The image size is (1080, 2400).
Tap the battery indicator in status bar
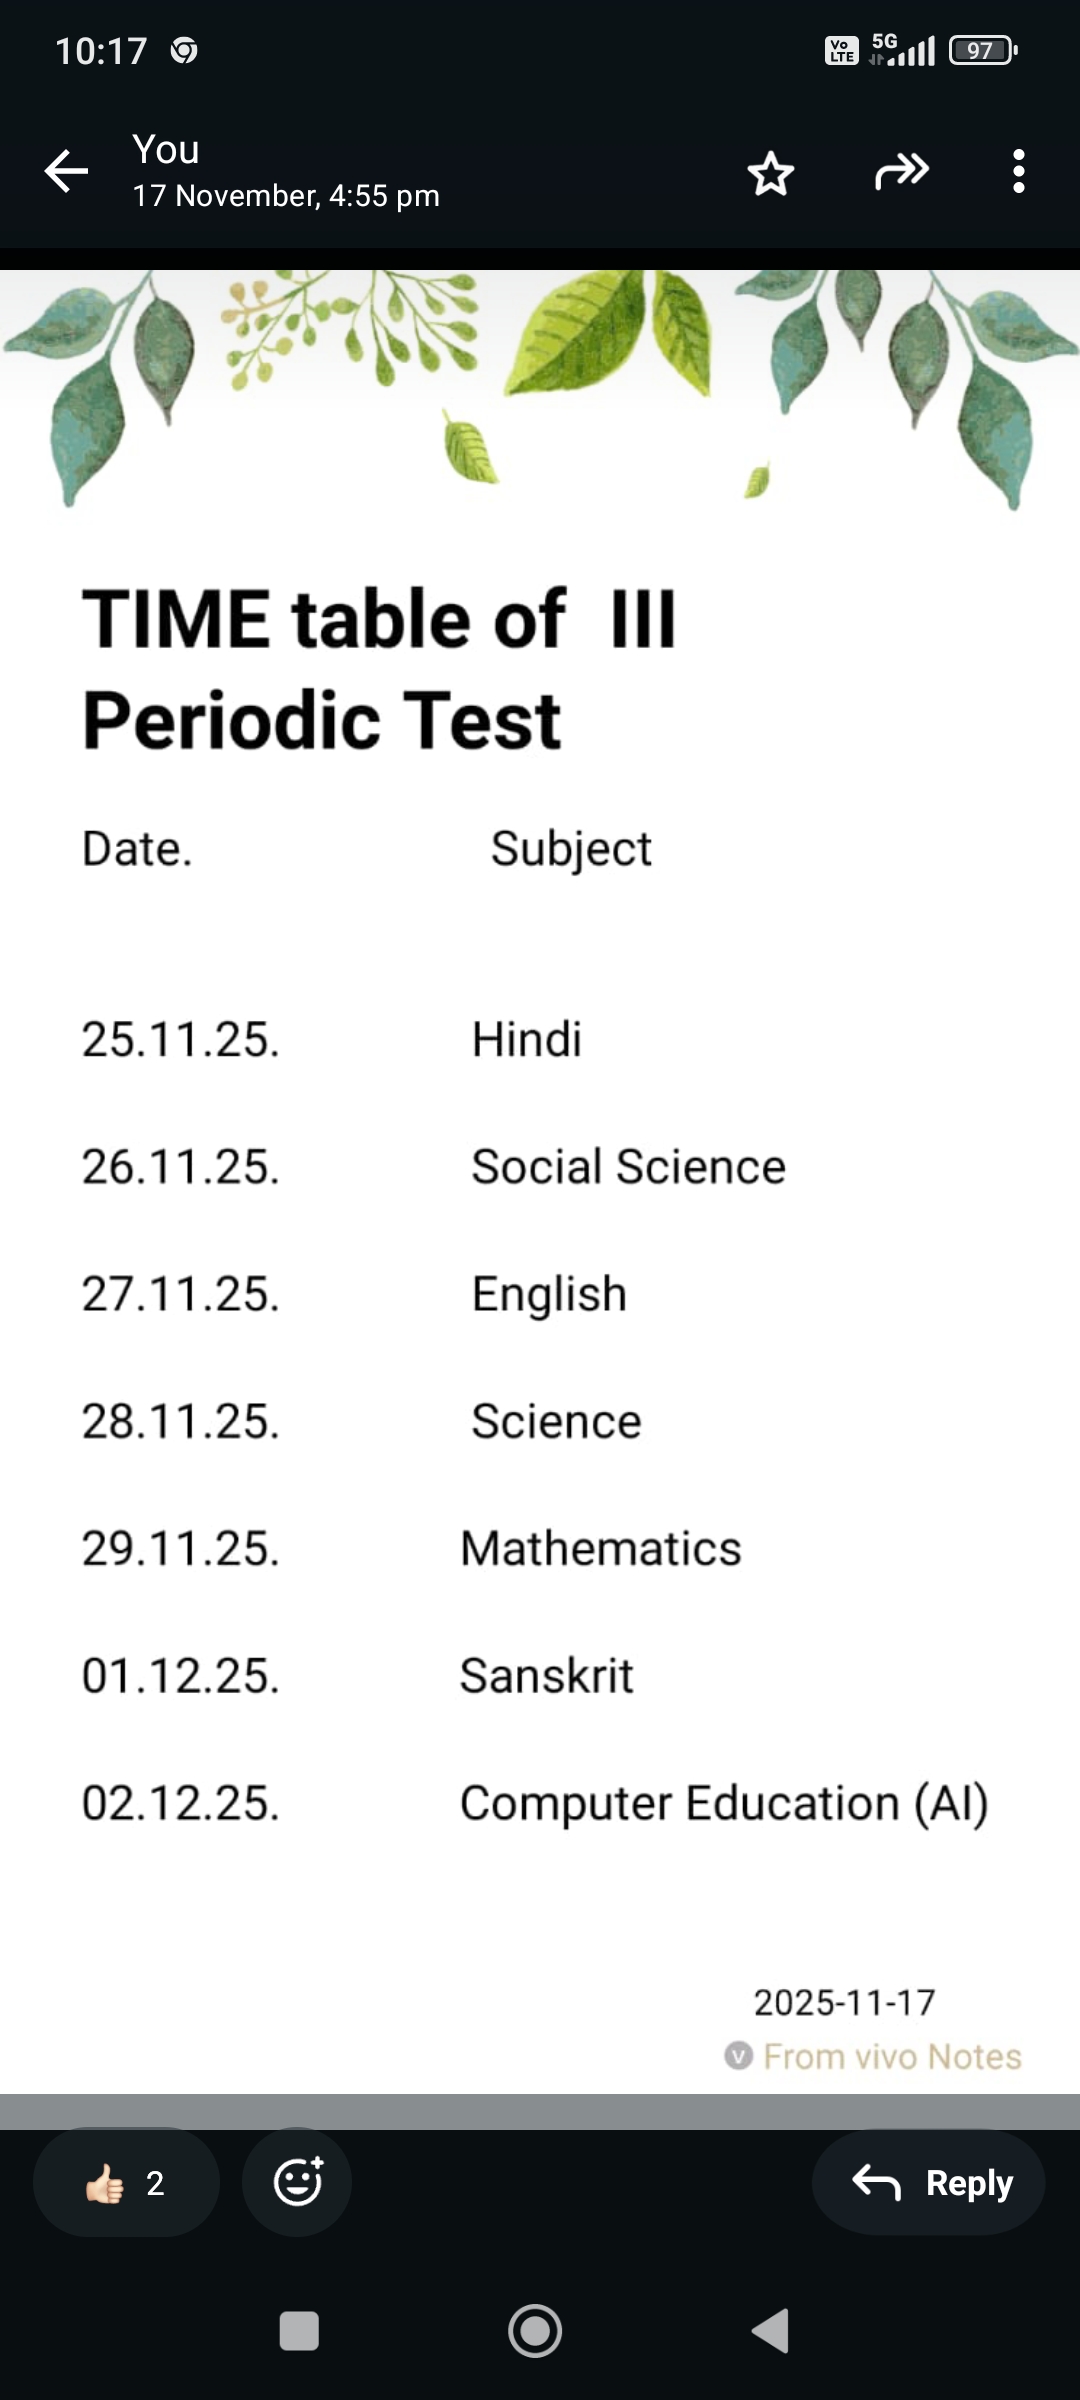[983, 50]
